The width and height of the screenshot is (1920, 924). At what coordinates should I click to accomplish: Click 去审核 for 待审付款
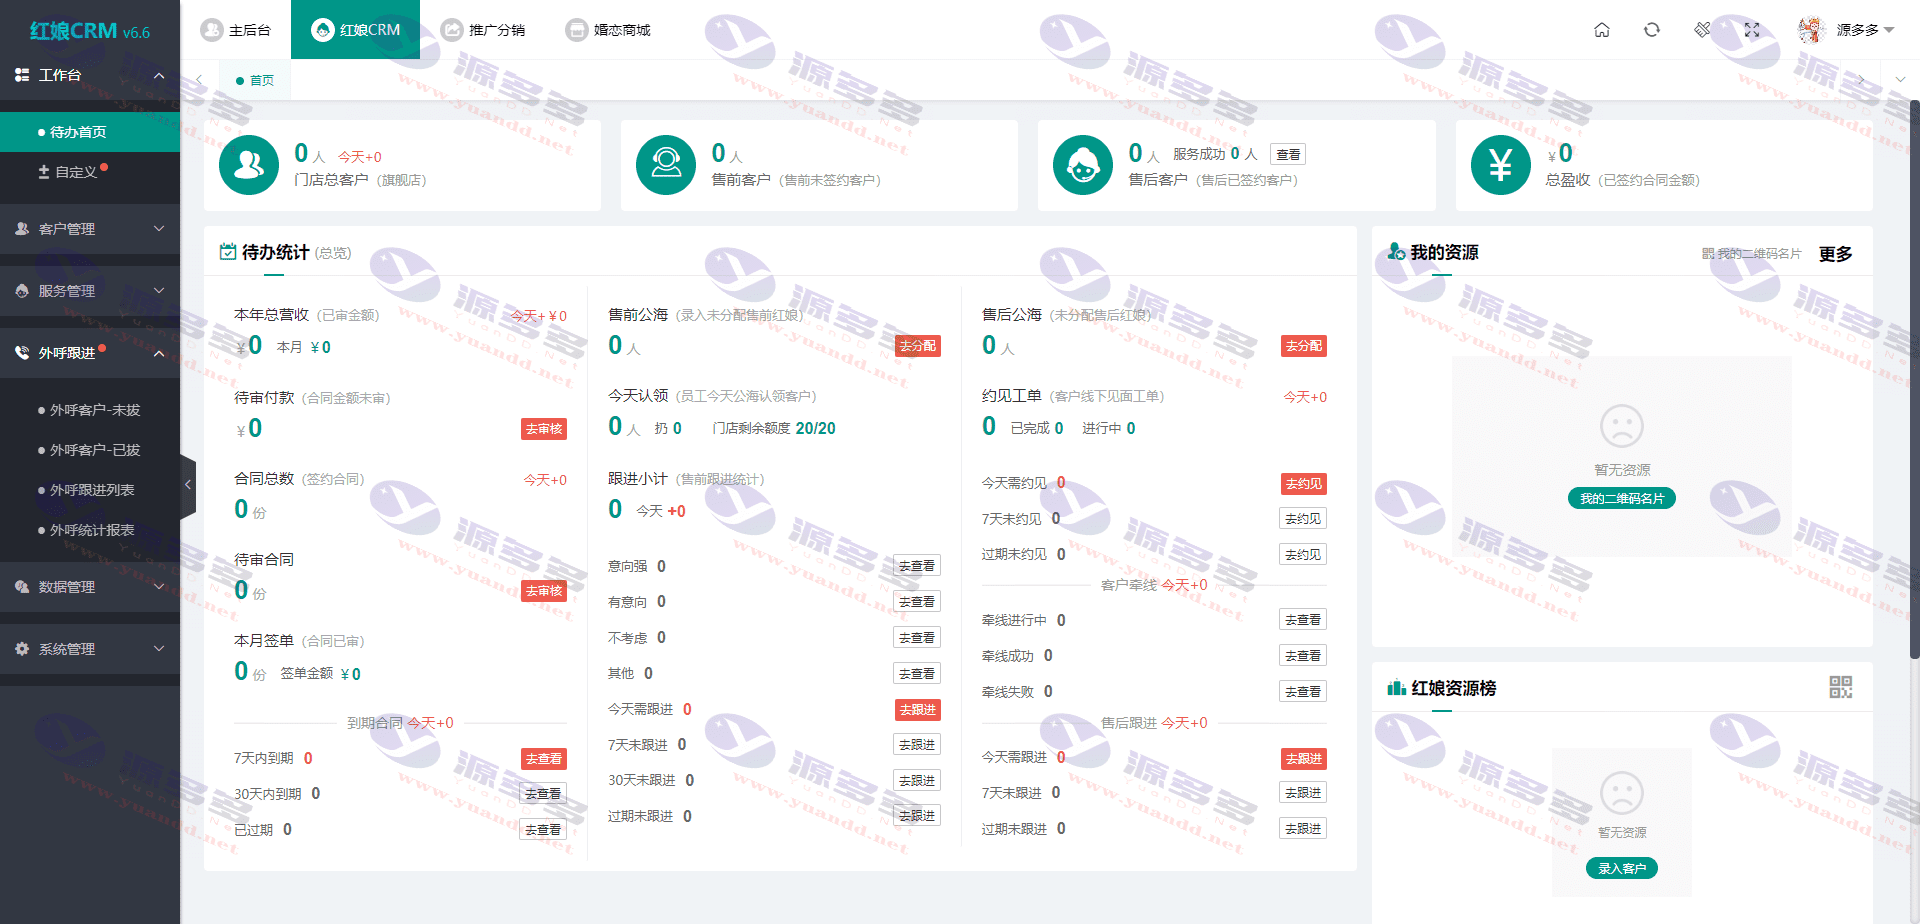tap(544, 429)
